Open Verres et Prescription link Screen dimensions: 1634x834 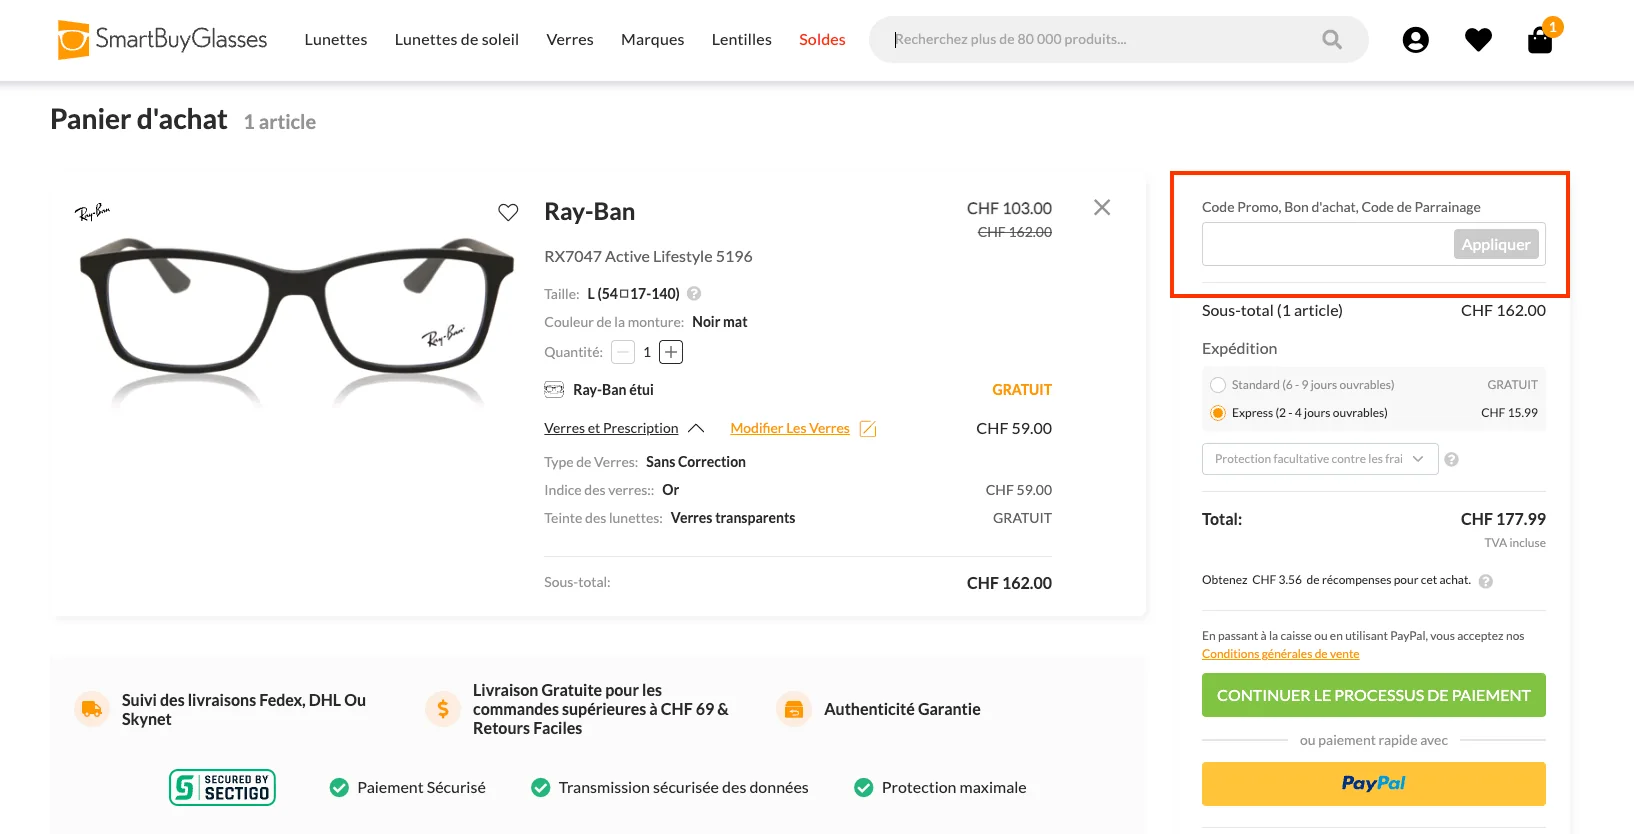tap(611, 428)
